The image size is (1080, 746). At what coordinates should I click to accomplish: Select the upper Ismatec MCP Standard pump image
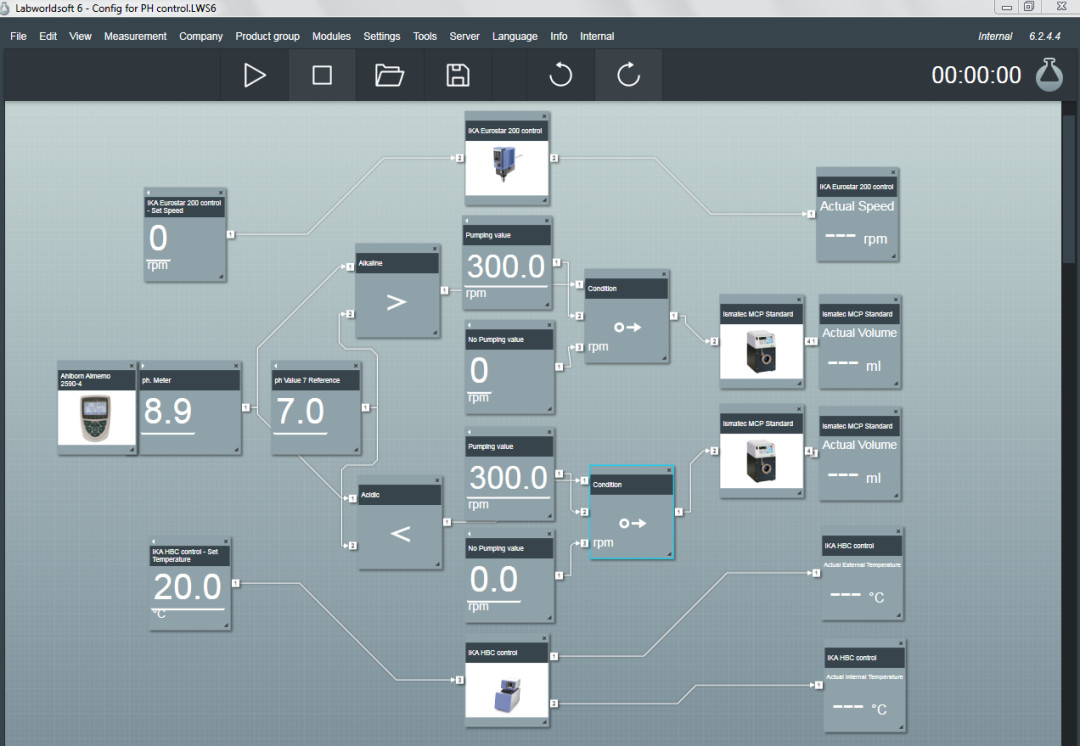pyautogui.click(x=761, y=352)
